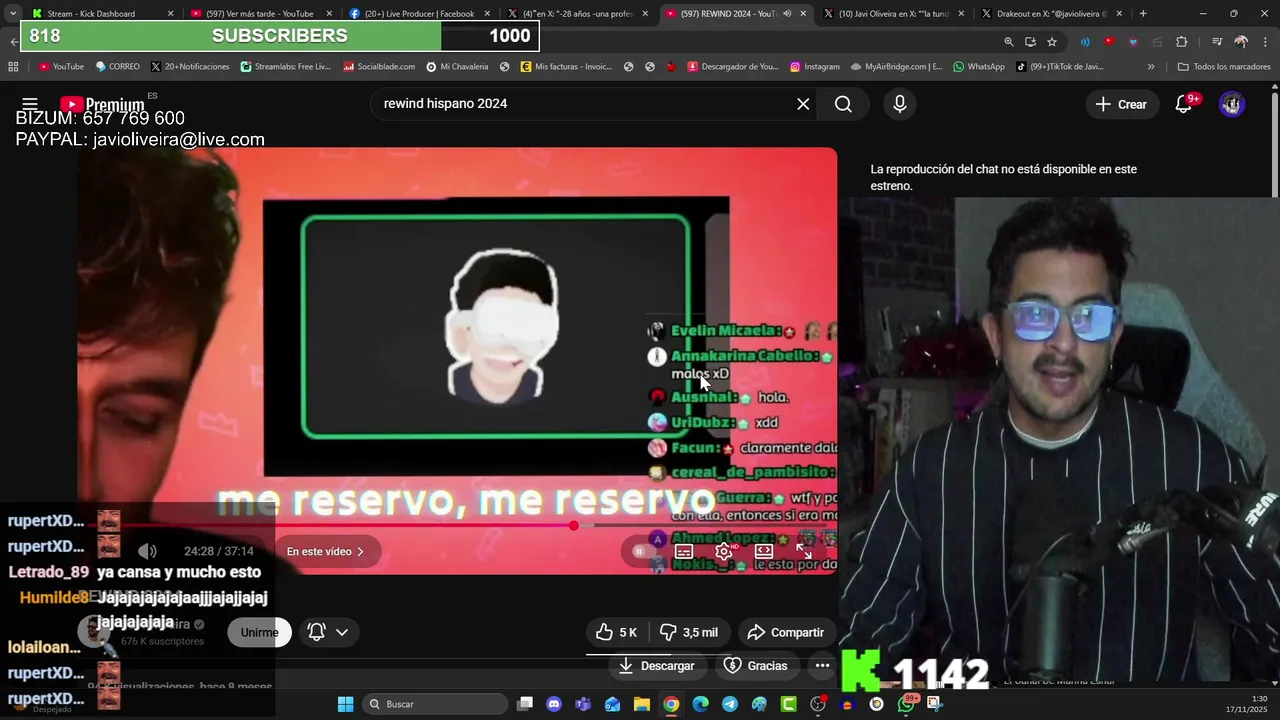
Task: Open the Socialblade.com bookmark
Action: coord(379,67)
